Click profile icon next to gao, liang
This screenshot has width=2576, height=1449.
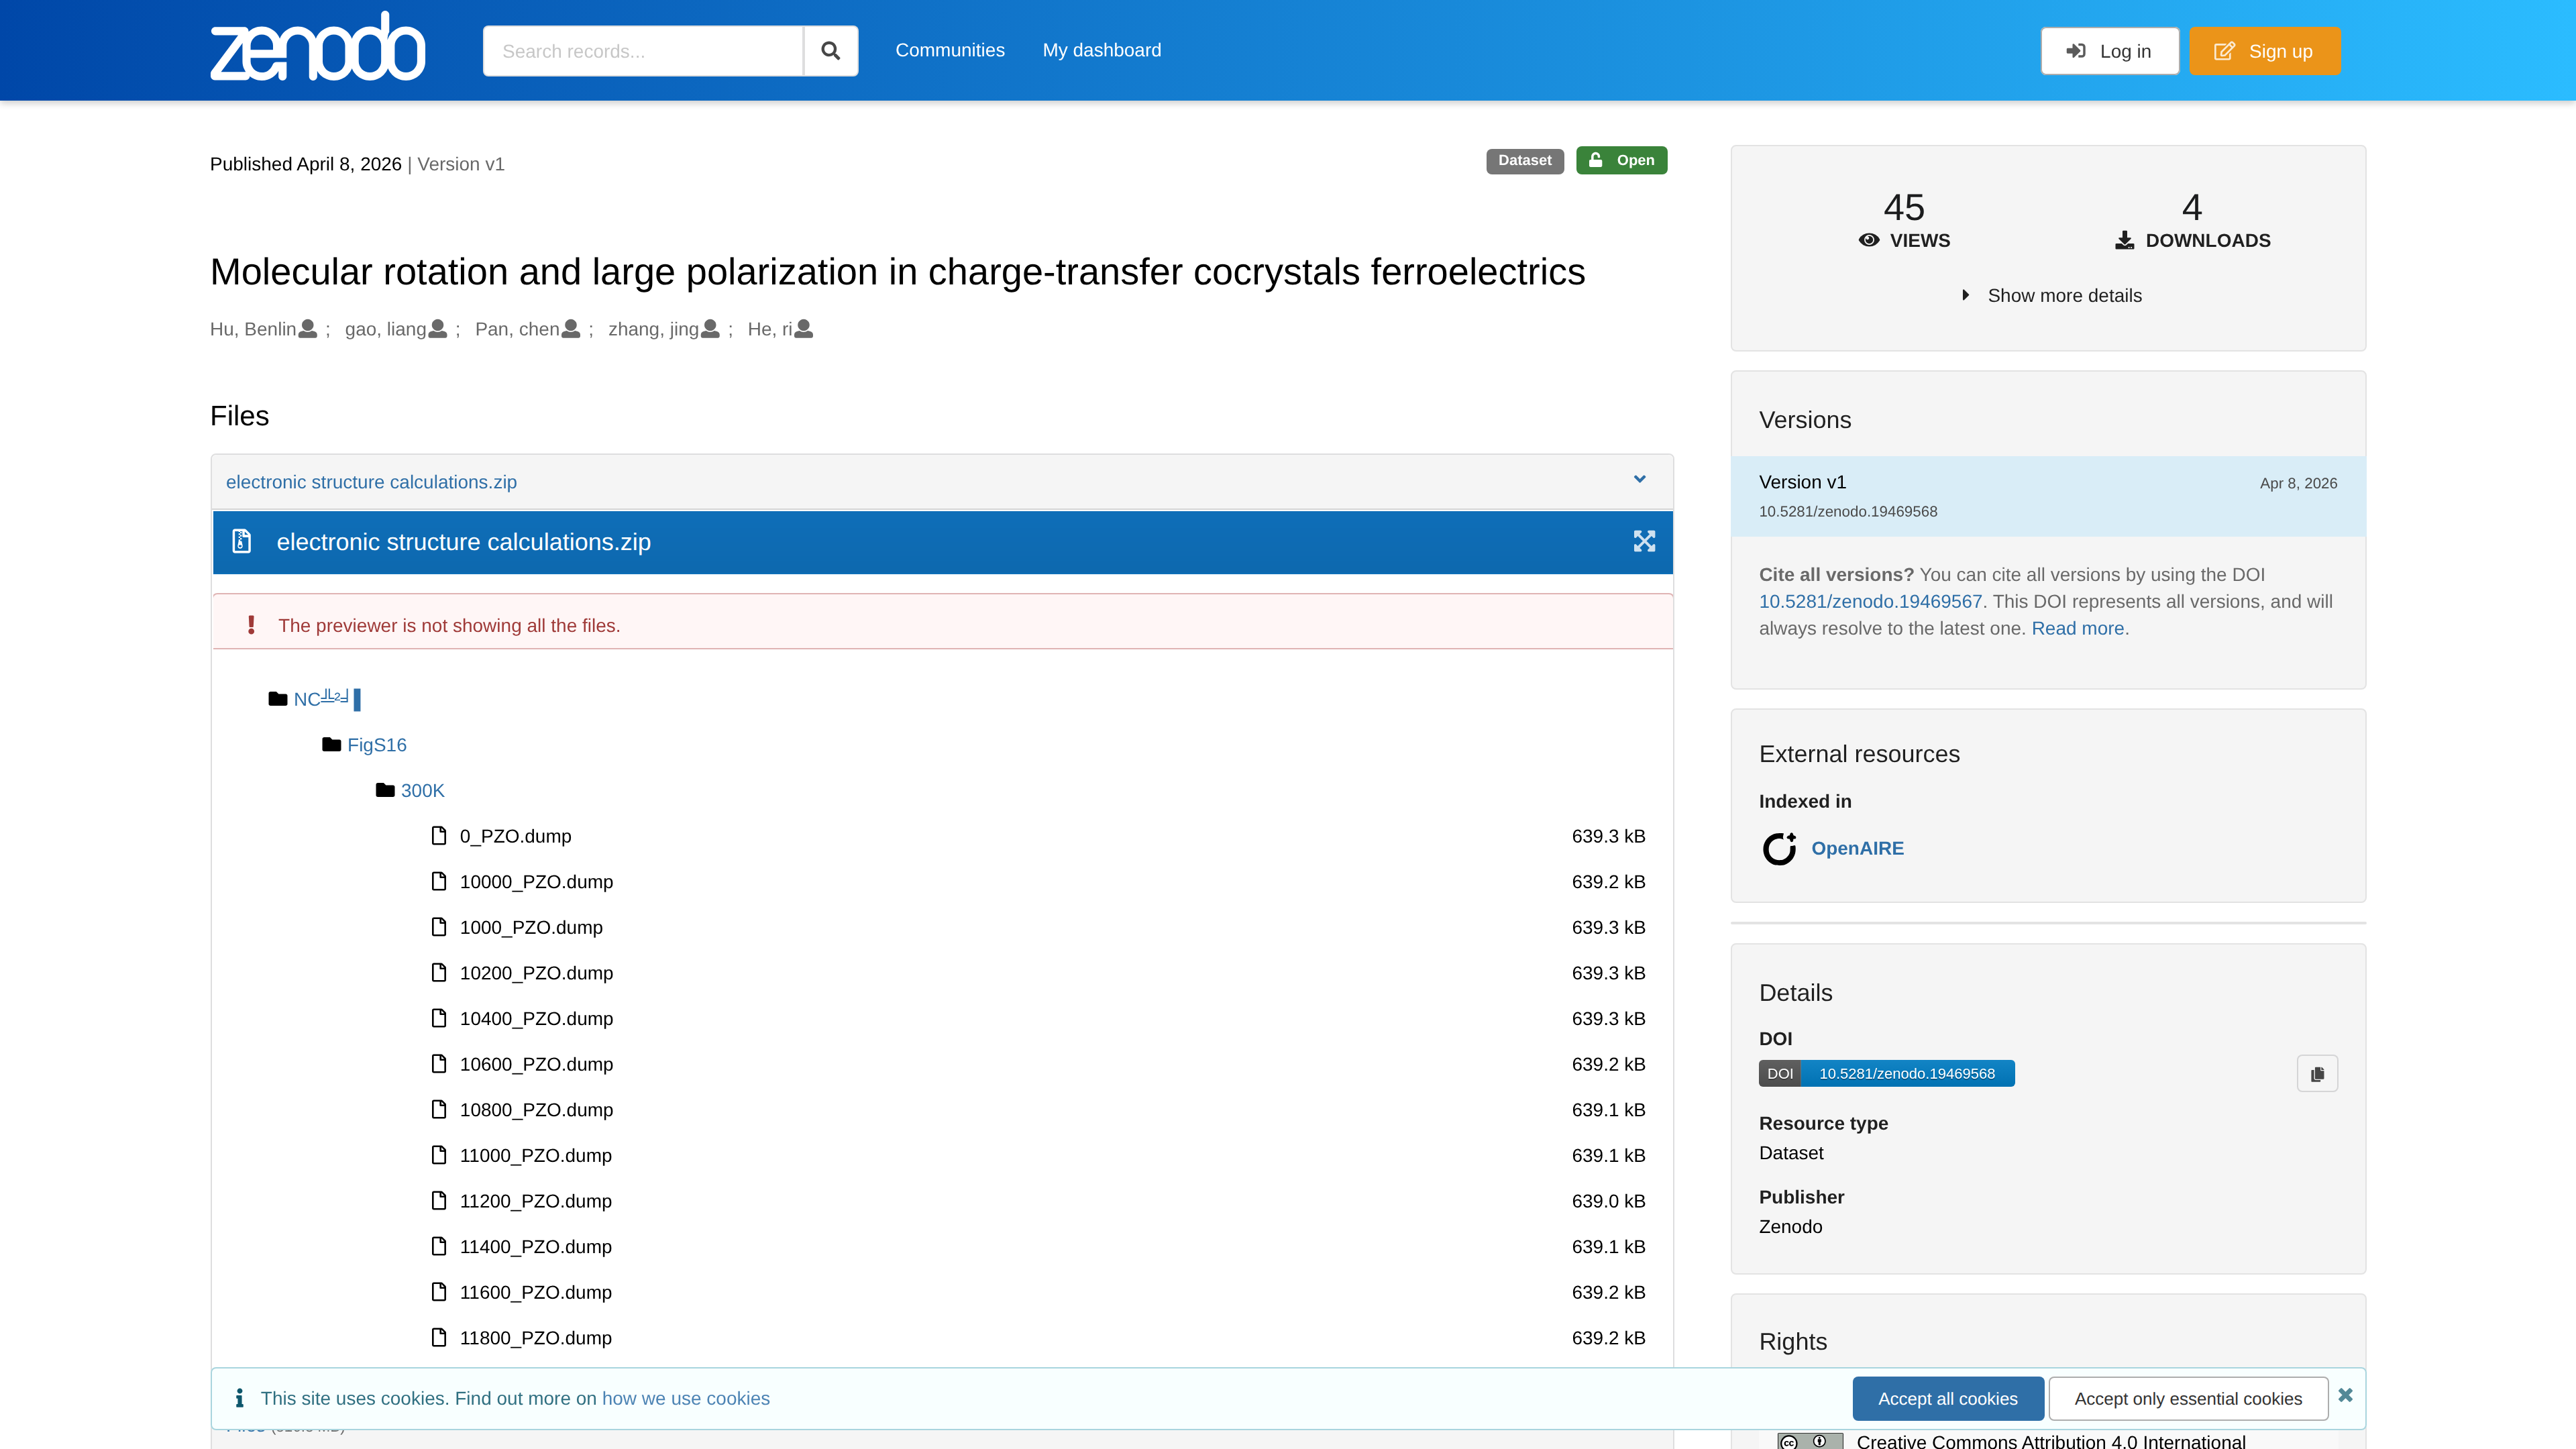(x=438, y=328)
